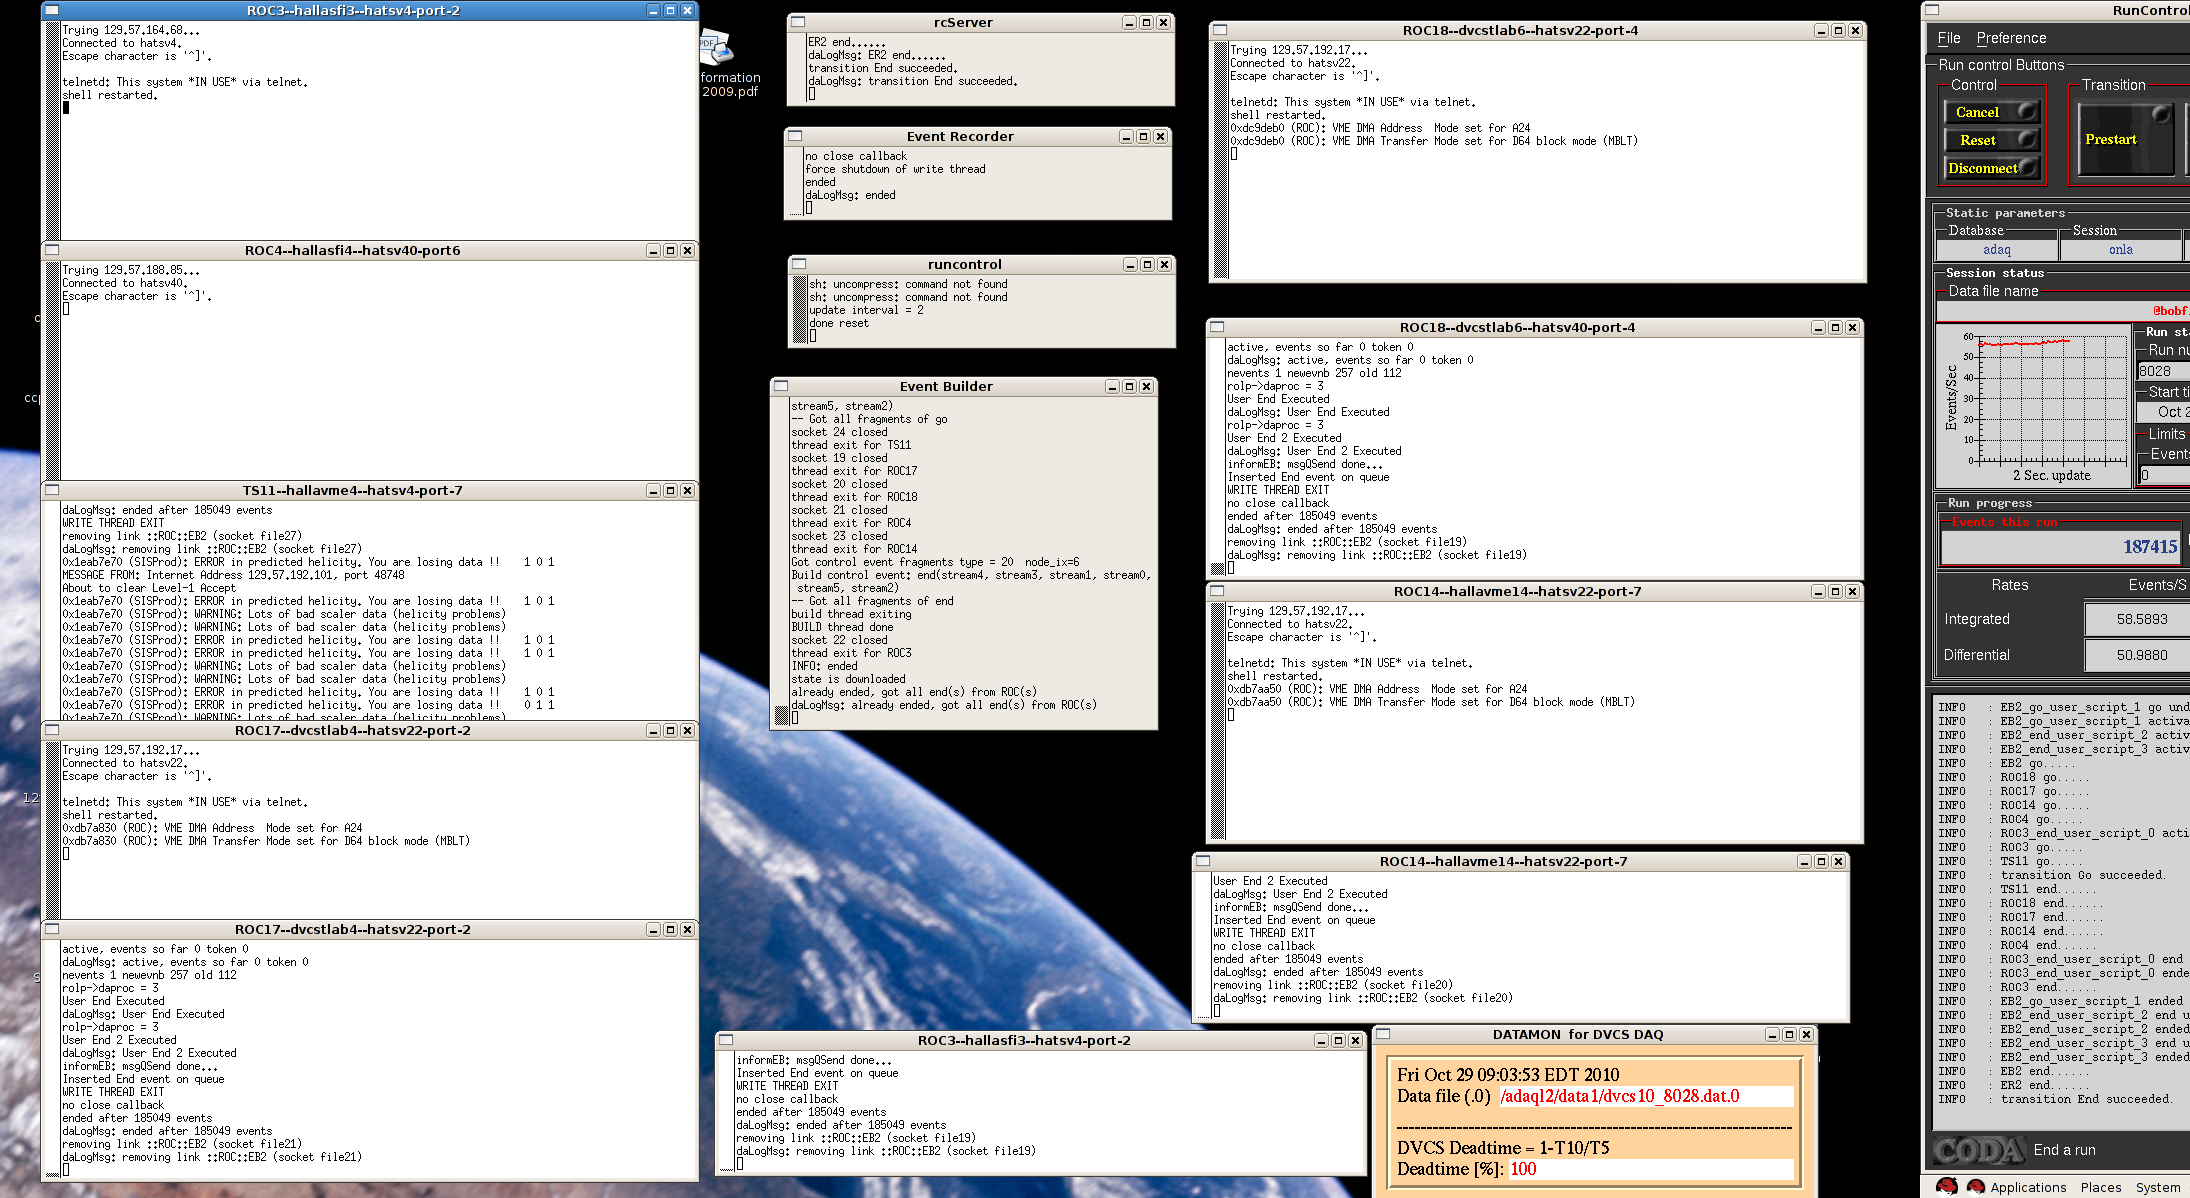Open window menu icon of DATAMON for DVCS DAQ
The image size is (2190, 1198).
1384,1034
